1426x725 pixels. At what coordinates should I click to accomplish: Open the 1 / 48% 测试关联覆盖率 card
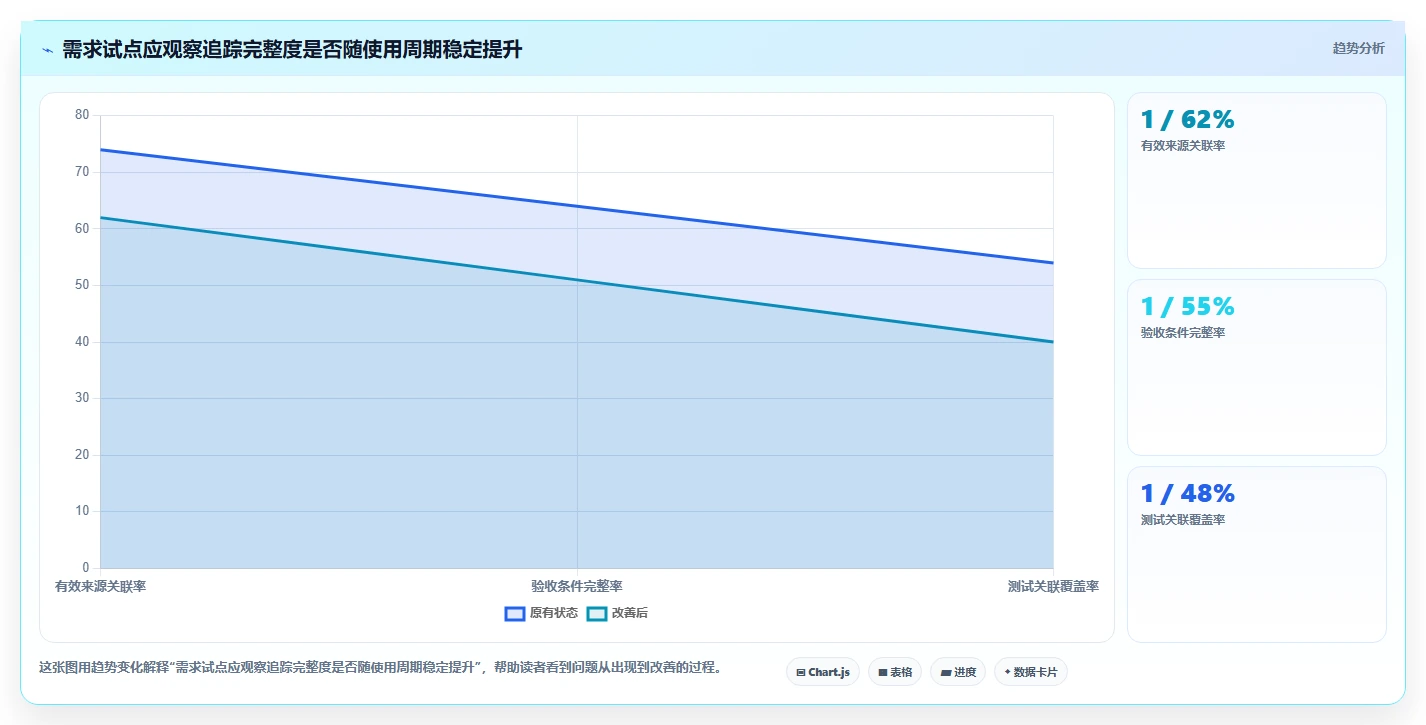(x=1256, y=554)
